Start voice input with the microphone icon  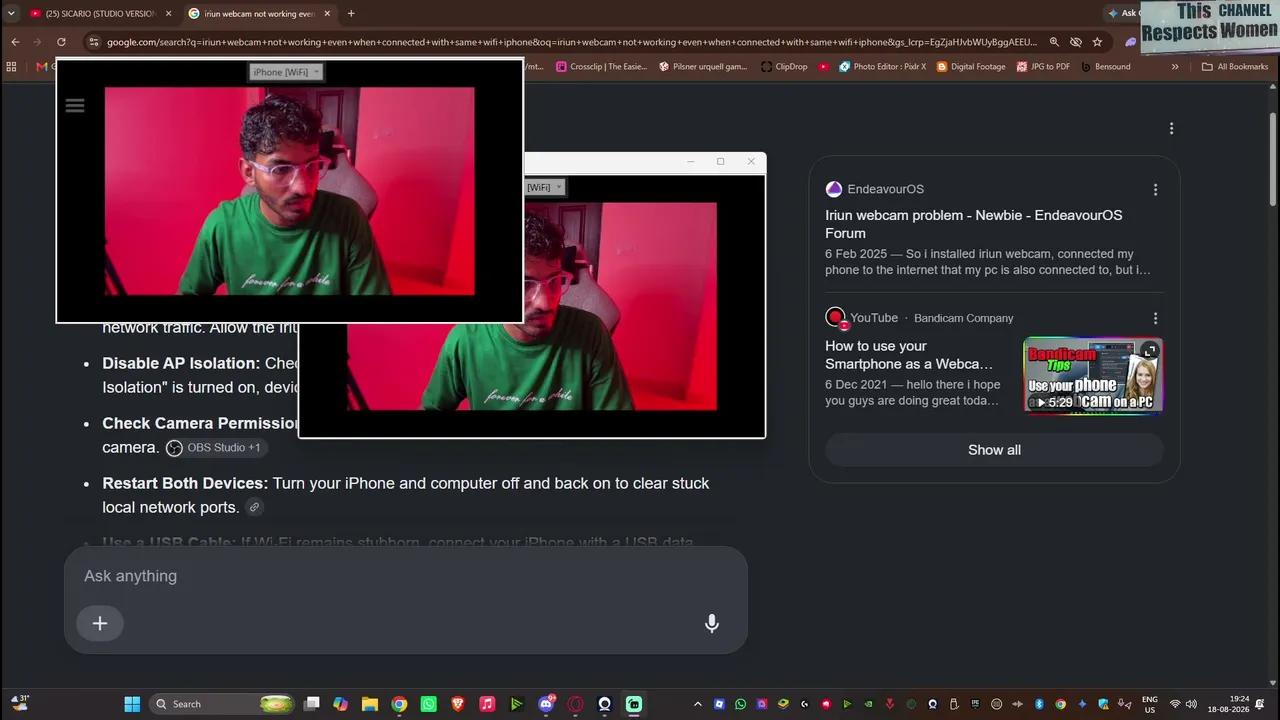[x=711, y=623]
